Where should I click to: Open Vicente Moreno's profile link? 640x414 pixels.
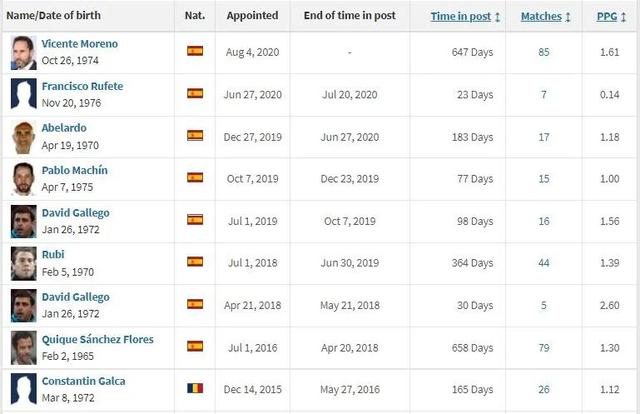point(80,44)
